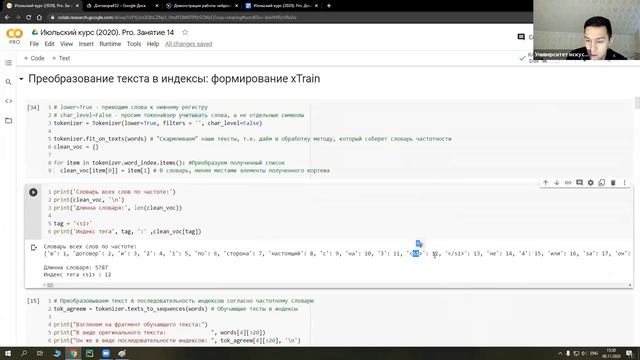Screen dimensions: 640x360
Task: Mirror the selected cell in a tab
Action: (x=602, y=183)
